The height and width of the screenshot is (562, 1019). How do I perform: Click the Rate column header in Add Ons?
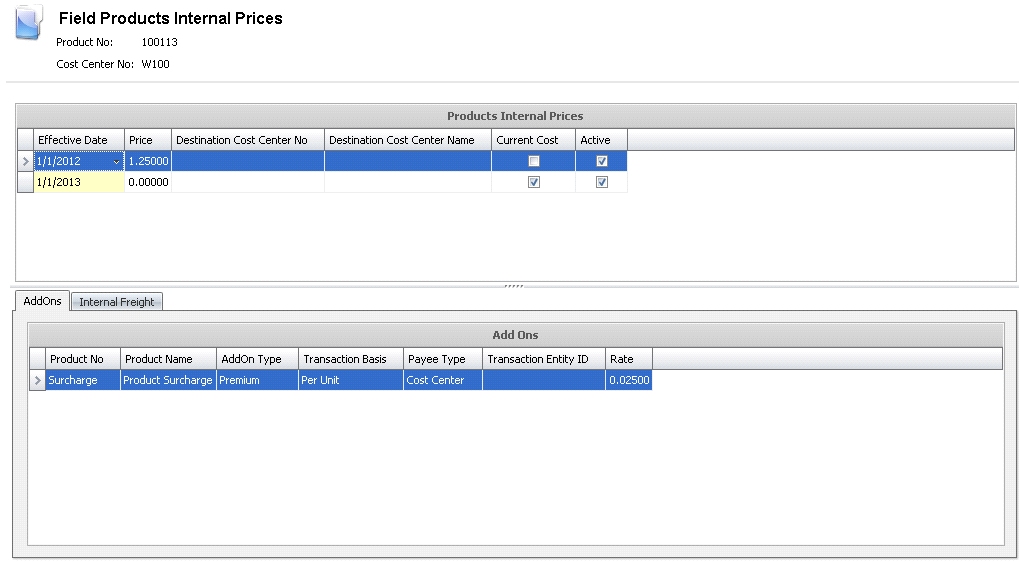point(629,359)
